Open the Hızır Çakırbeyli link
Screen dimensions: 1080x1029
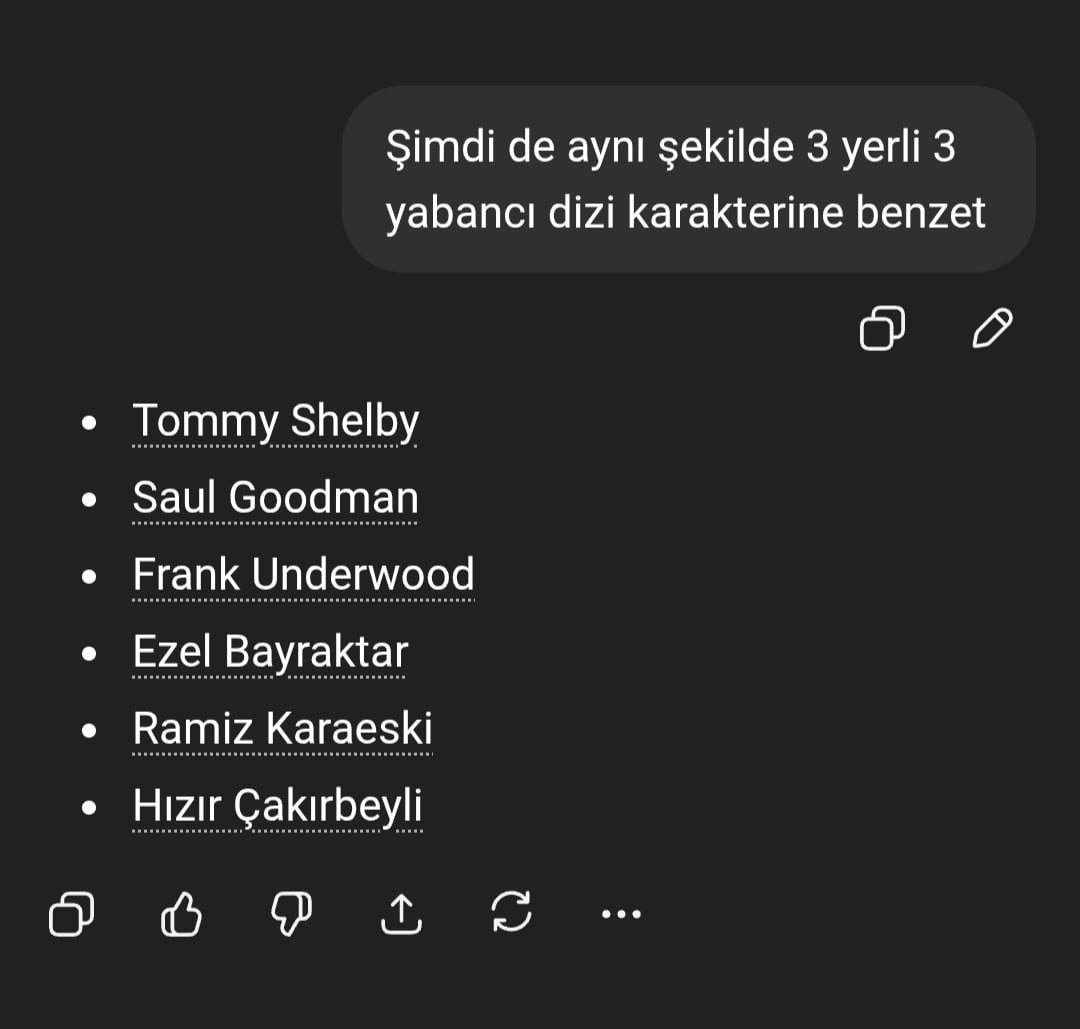click(277, 806)
